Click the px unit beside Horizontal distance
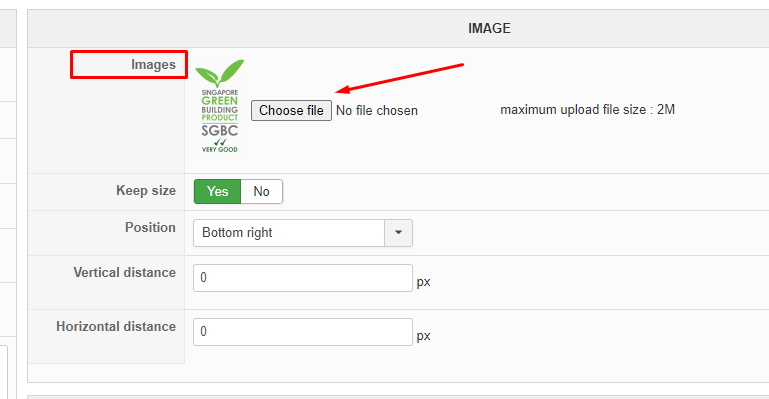Viewport: 769px width, 399px height. pyautogui.click(x=423, y=336)
